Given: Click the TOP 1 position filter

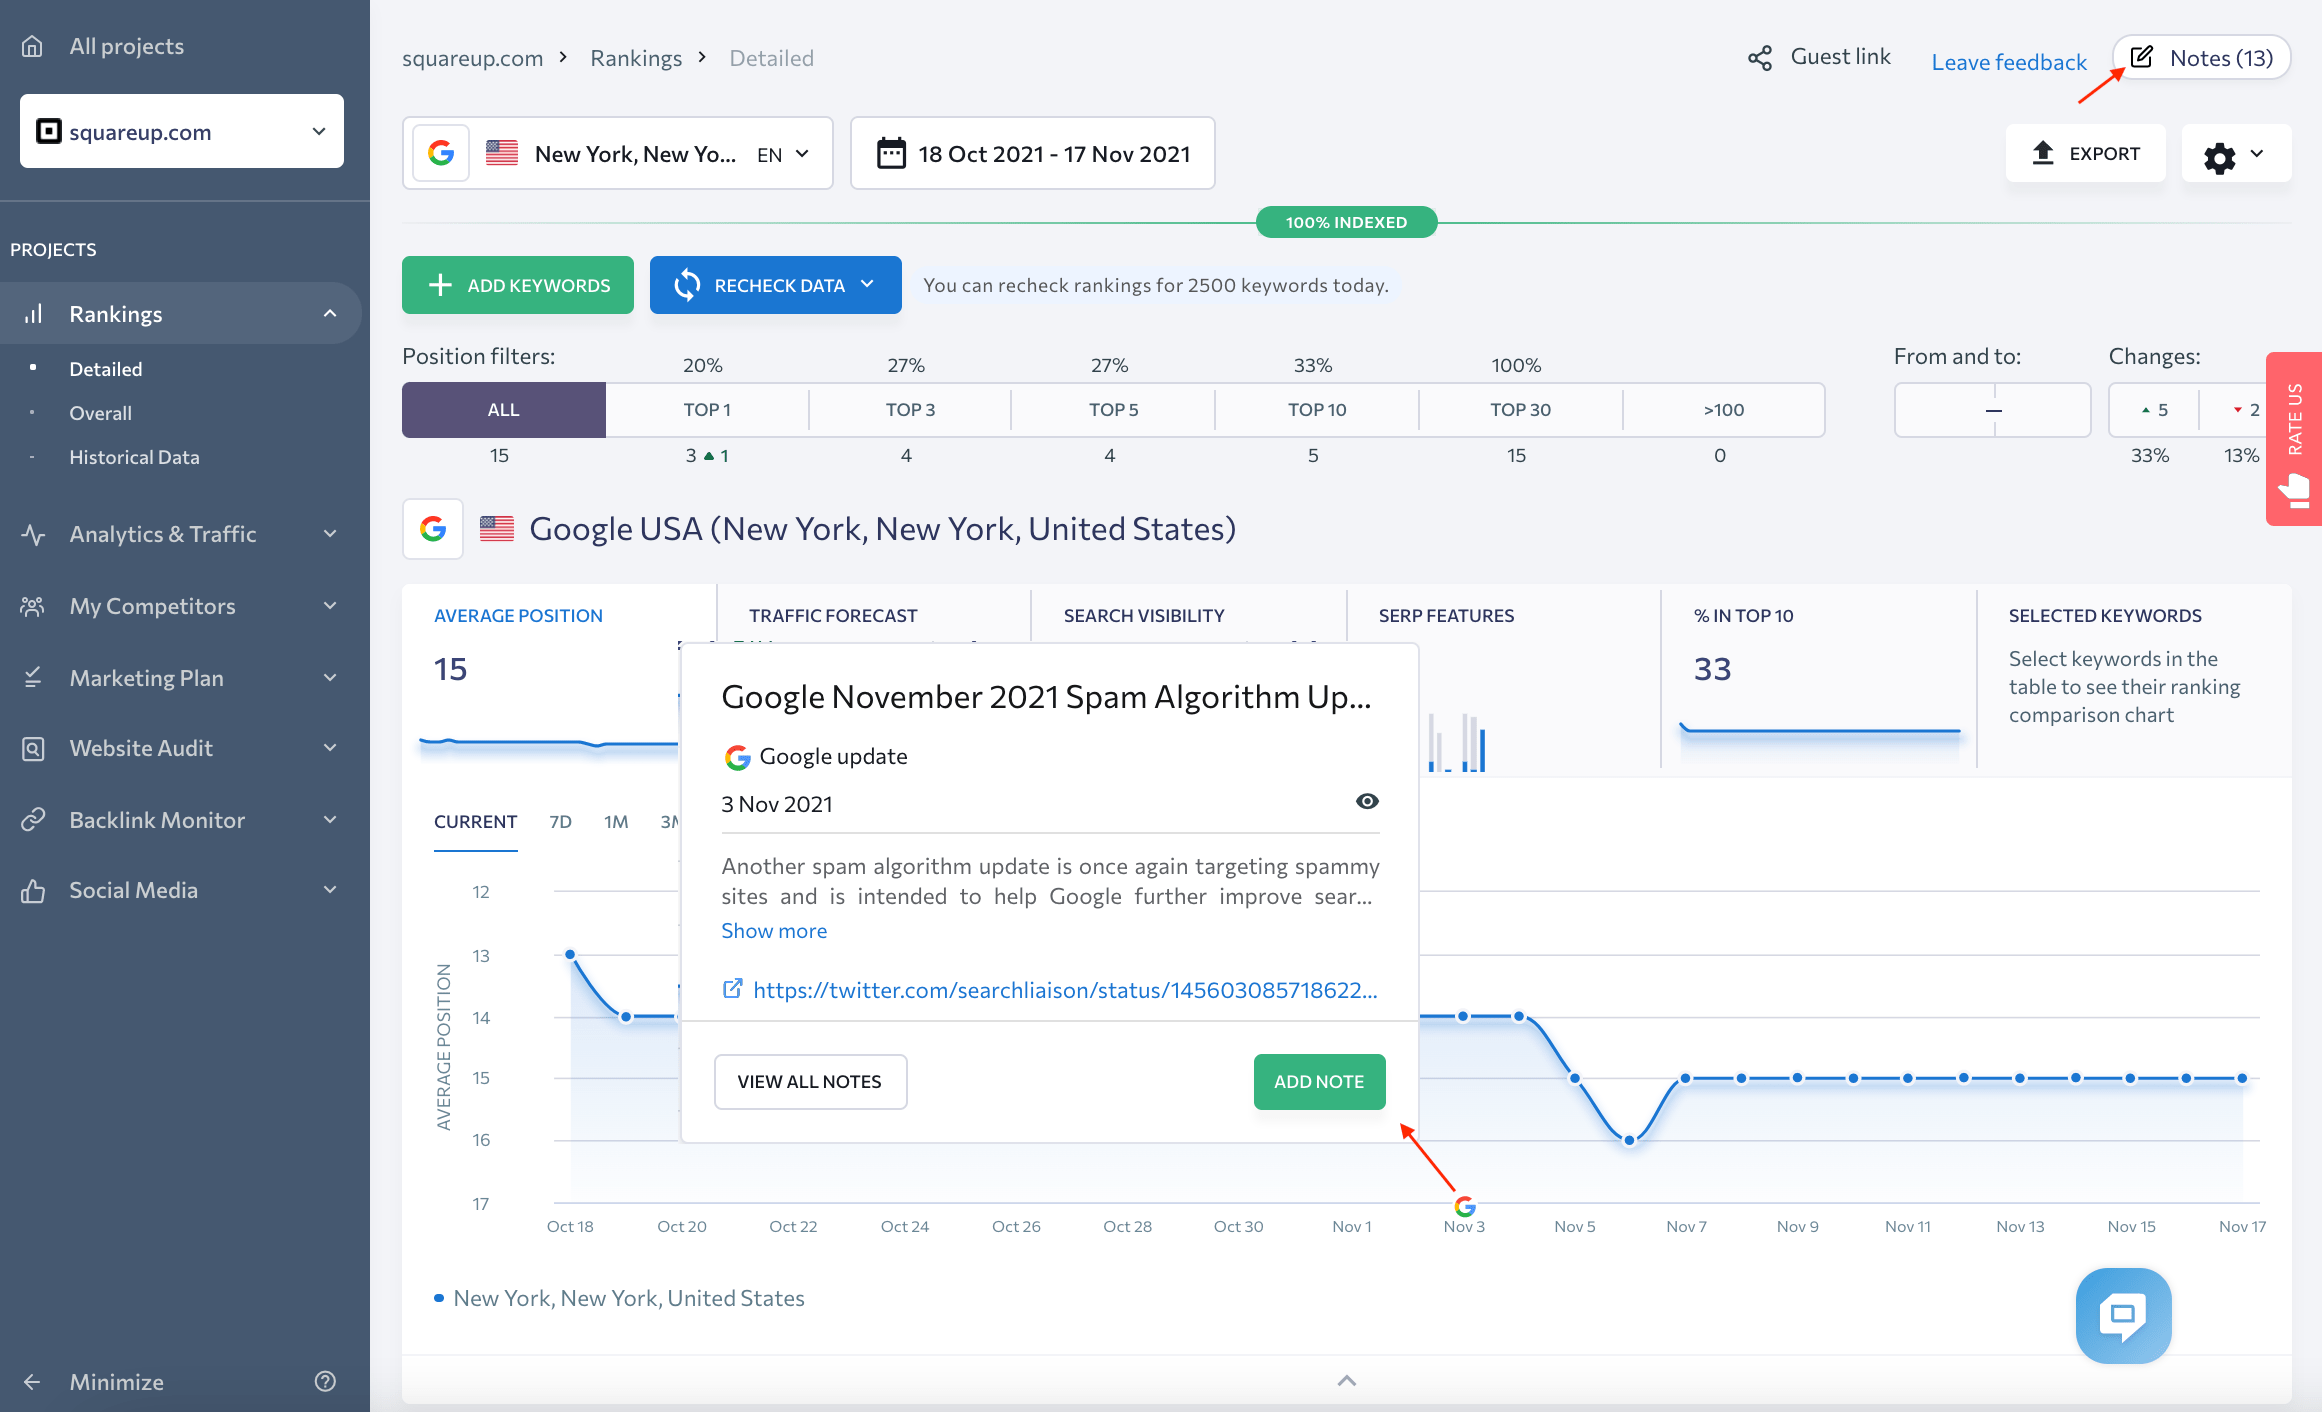Looking at the screenshot, I should click(703, 408).
